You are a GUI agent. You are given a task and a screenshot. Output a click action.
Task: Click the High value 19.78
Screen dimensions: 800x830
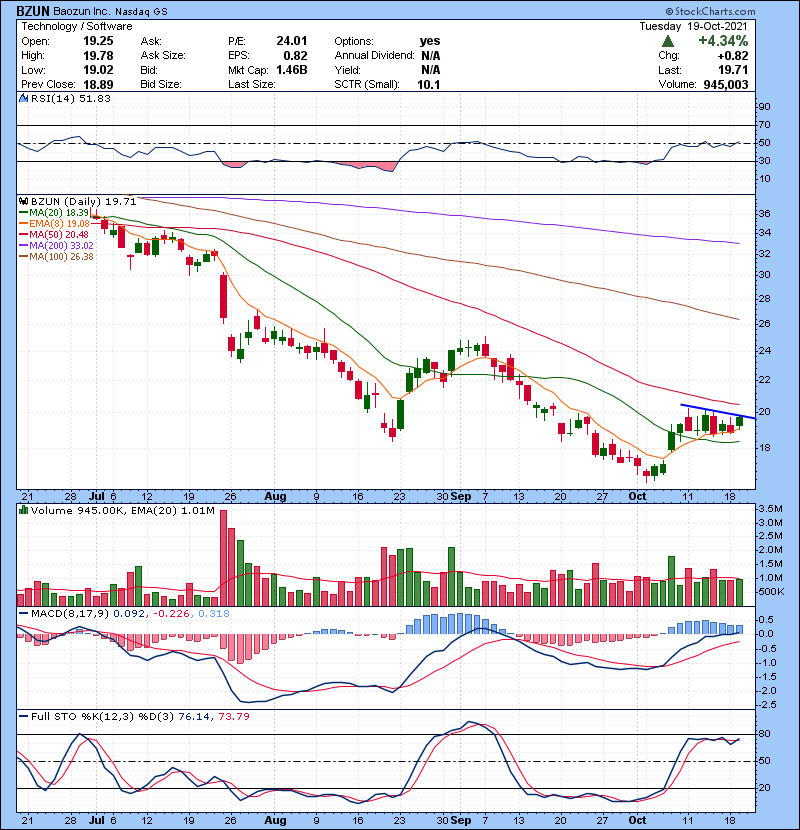coord(98,56)
